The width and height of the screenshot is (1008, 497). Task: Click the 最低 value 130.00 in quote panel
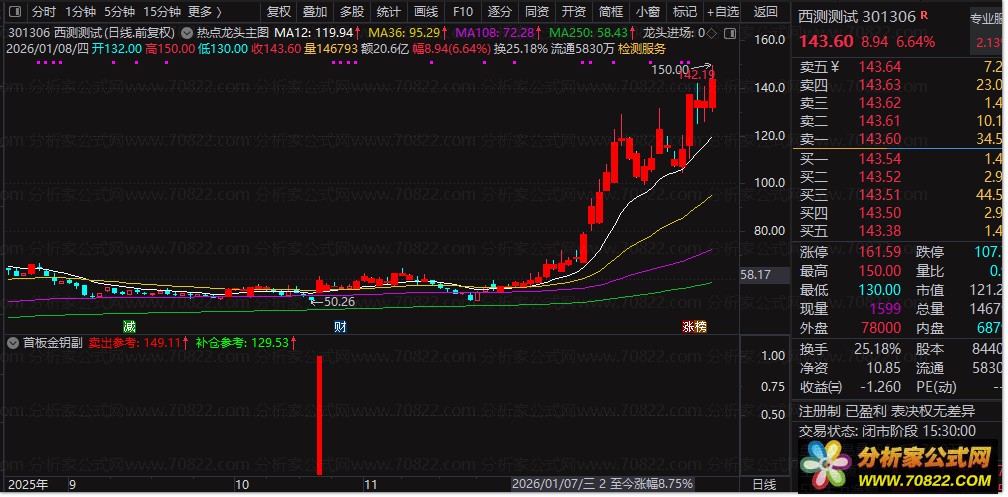(x=880, y=291)
